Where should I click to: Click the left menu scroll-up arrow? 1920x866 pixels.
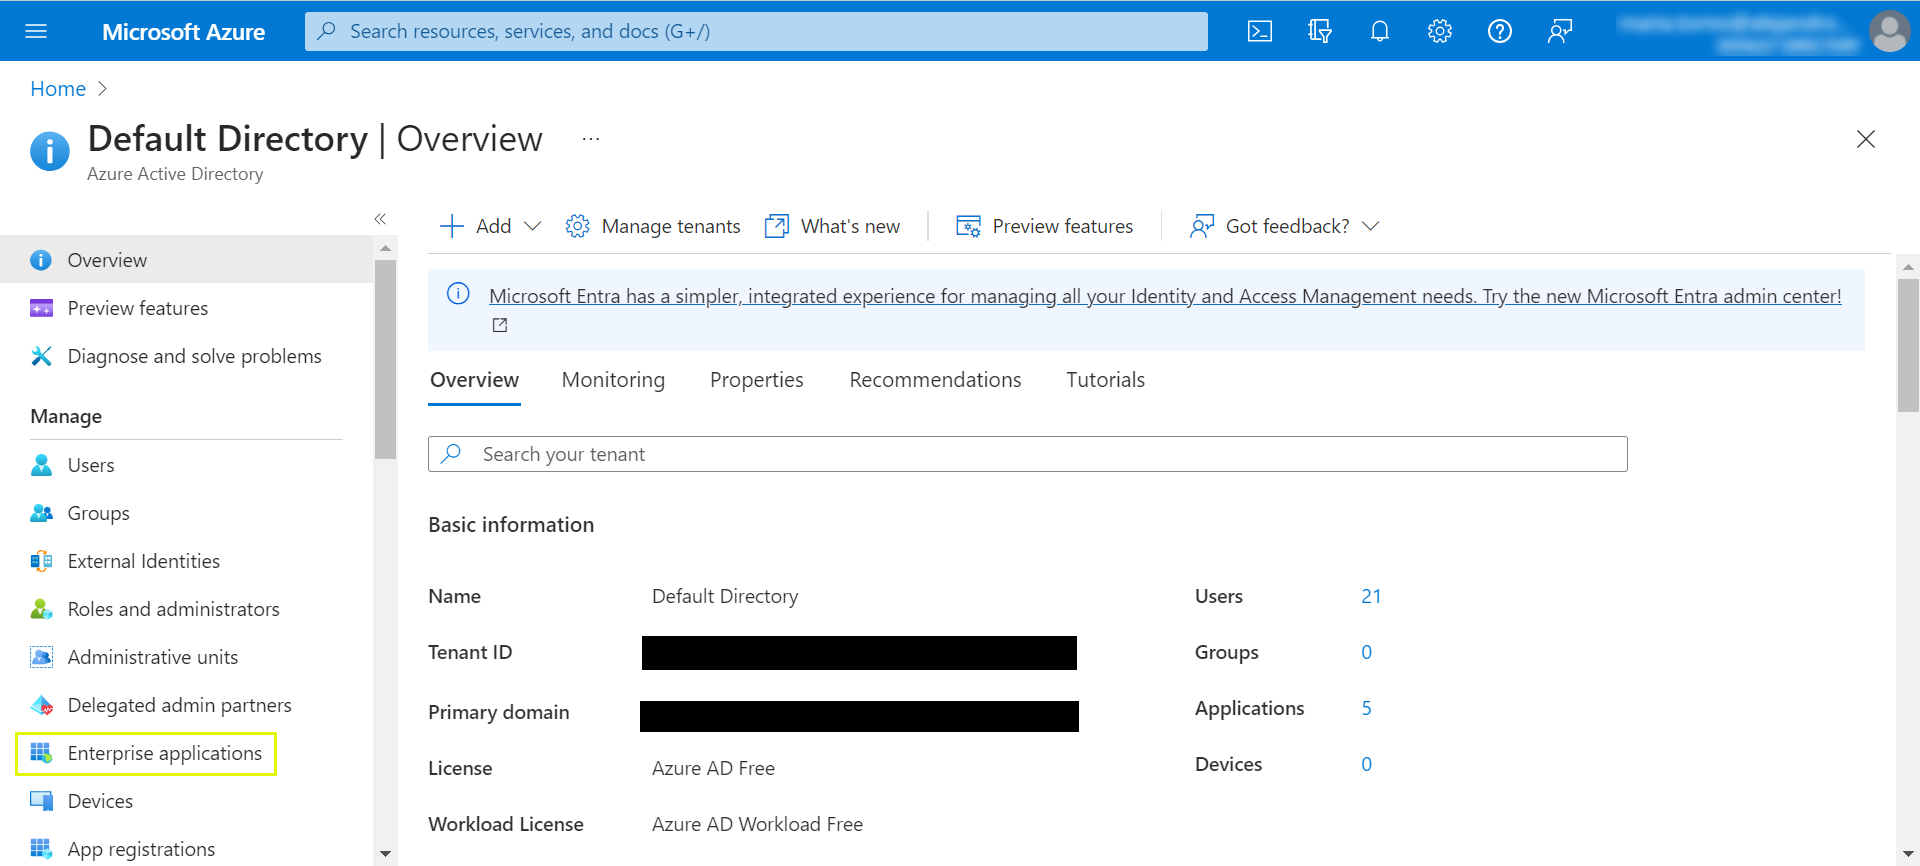(385, 247)
